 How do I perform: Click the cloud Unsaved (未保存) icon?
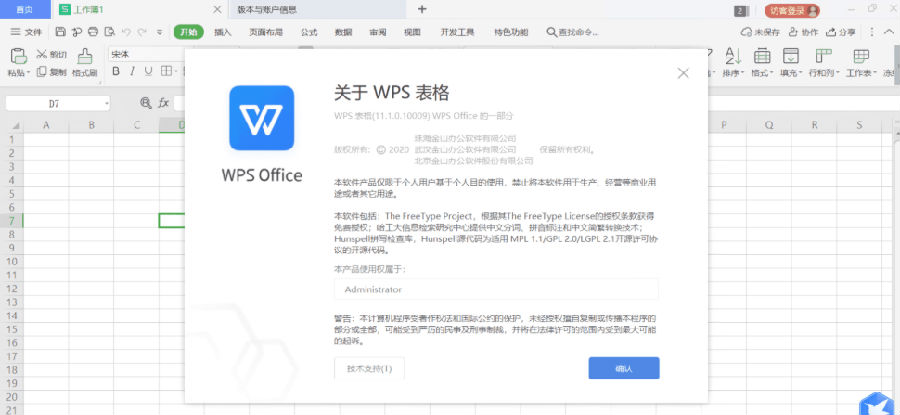click(747, 32)
